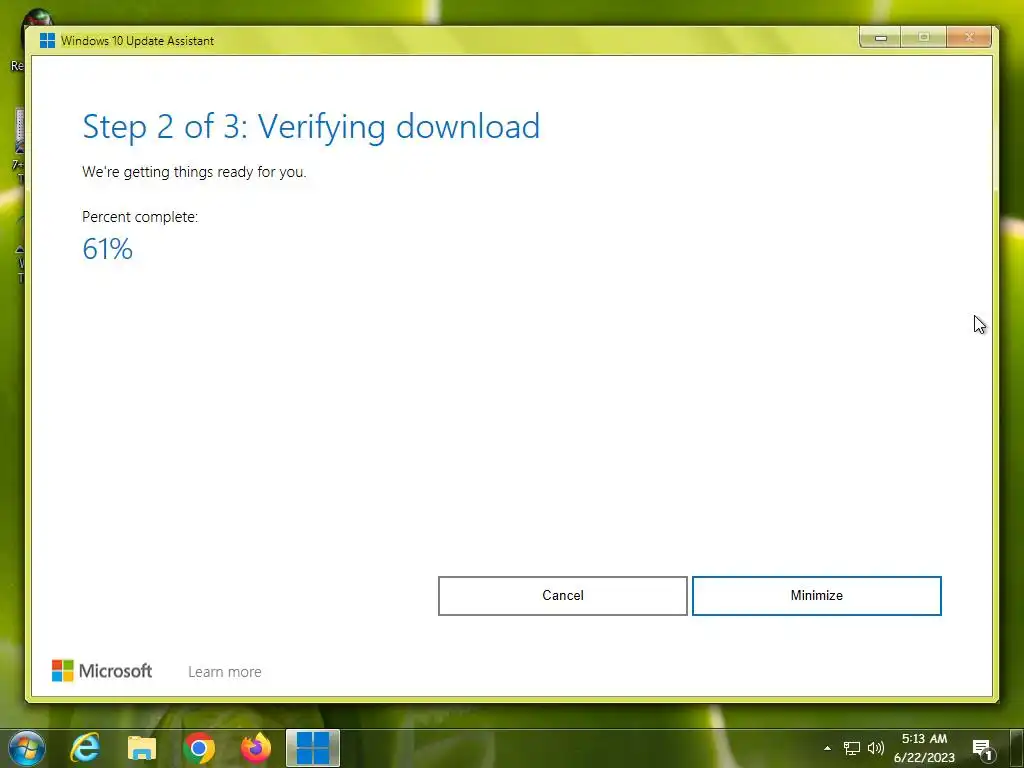Select the Windows 10 Update Assistant taskbar button
The height and width of the screenshot is (768, 1024).
[313, 748]
